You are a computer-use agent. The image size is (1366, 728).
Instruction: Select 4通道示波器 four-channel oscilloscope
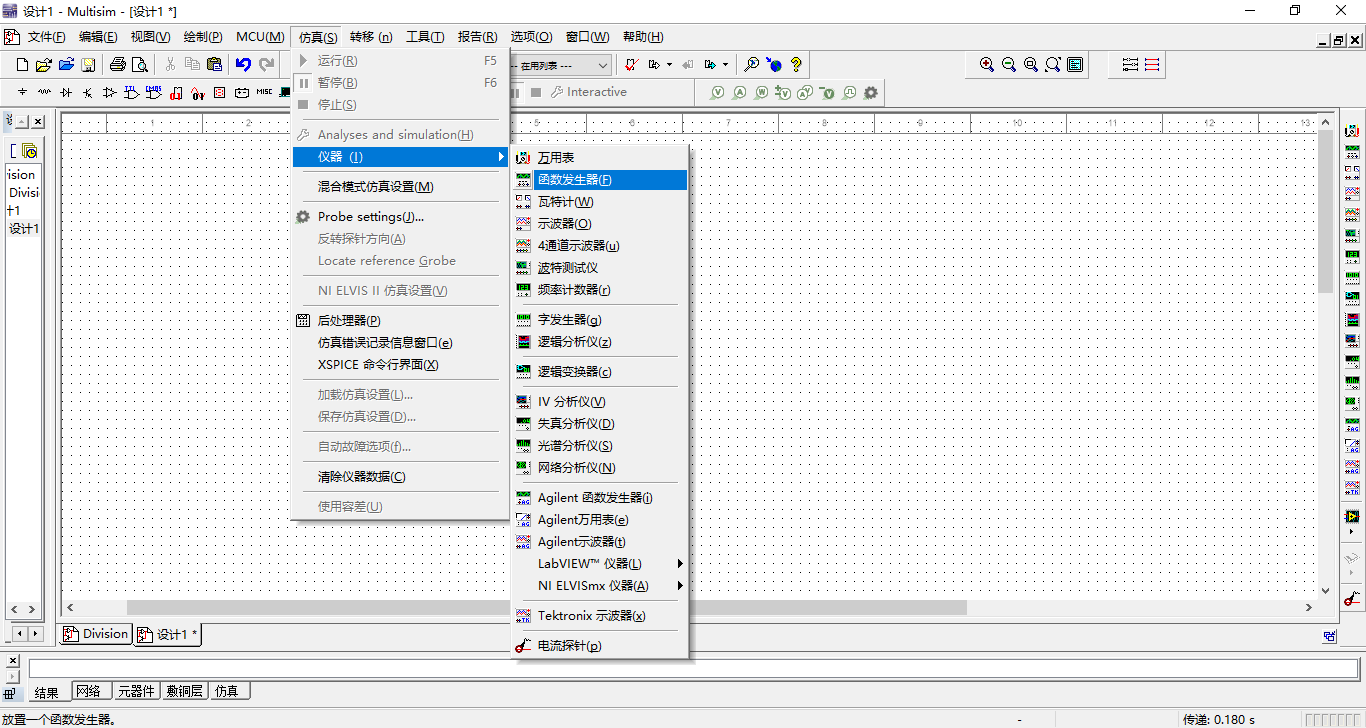pyautogui.click(x=599, y=246)
